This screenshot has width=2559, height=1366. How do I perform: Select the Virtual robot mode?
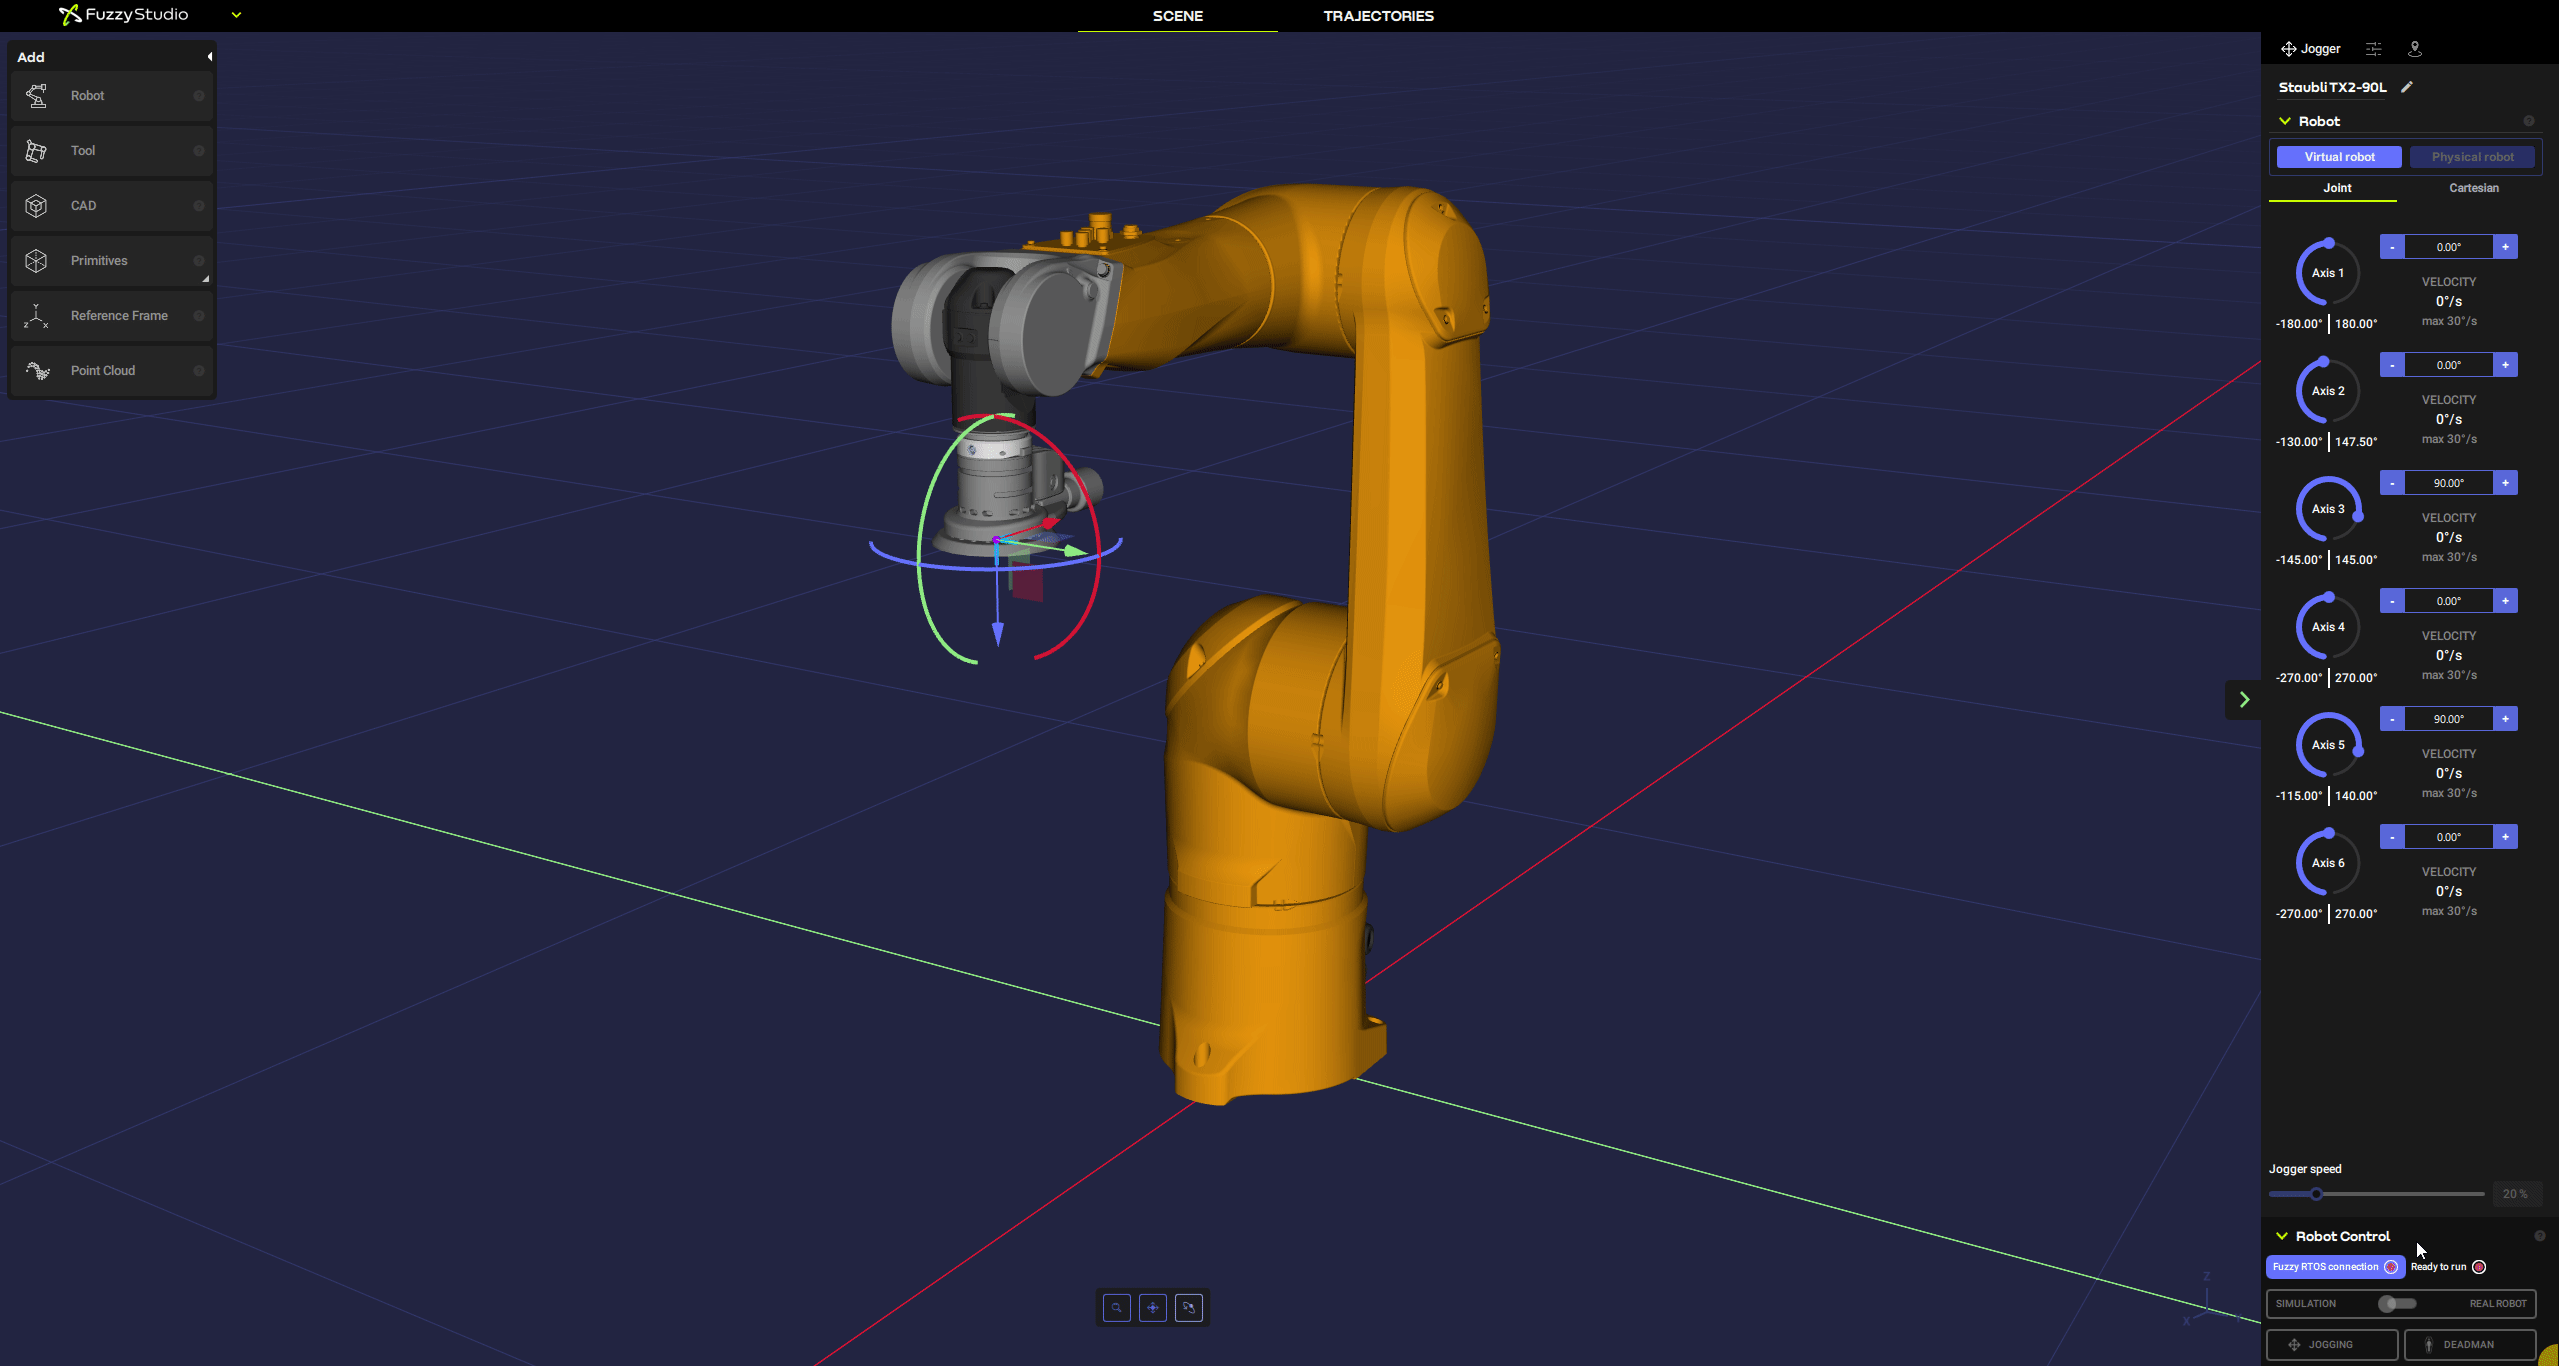click(x=2339, y=157)
